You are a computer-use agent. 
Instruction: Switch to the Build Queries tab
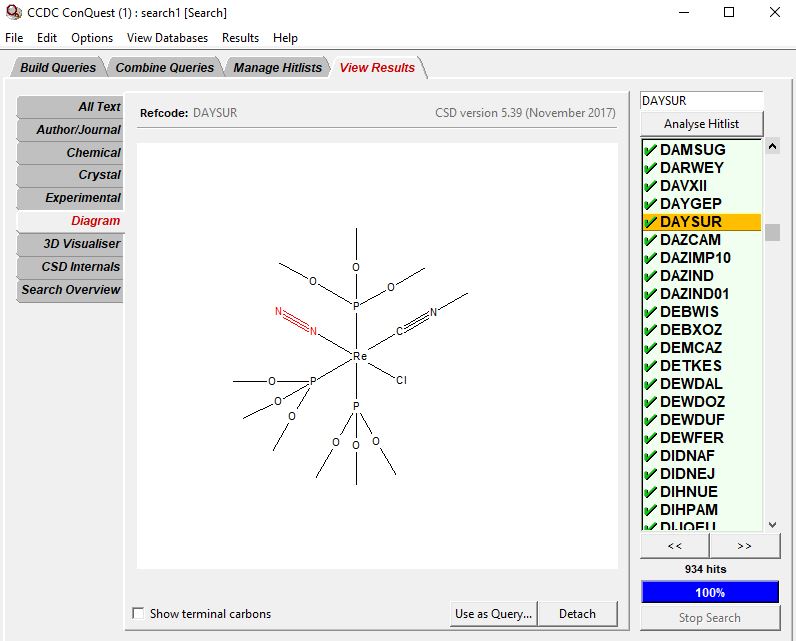click(x=58, y=68)
